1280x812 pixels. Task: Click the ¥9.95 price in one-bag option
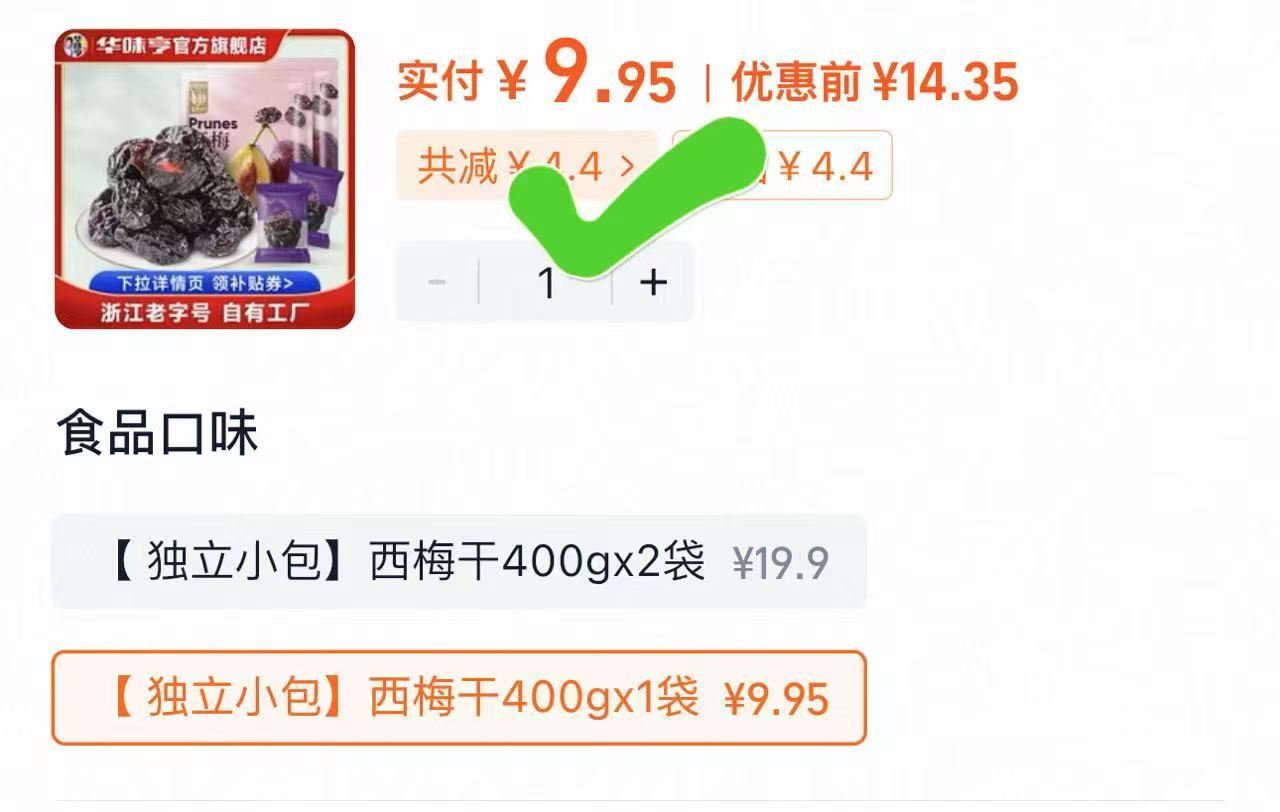tap(777, 699)
